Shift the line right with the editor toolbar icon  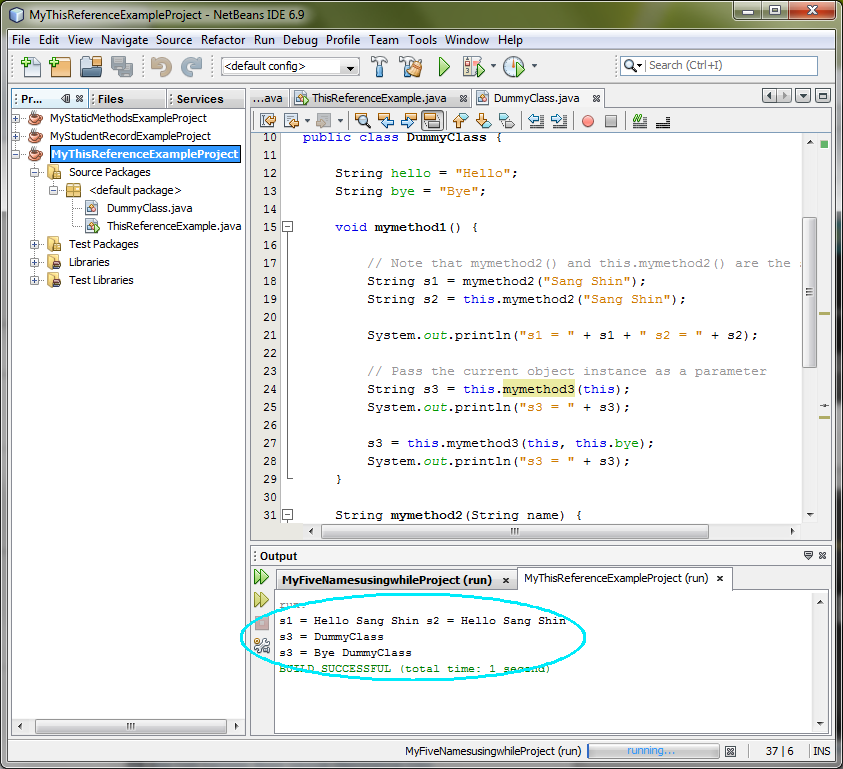click(x=559, y=120)
